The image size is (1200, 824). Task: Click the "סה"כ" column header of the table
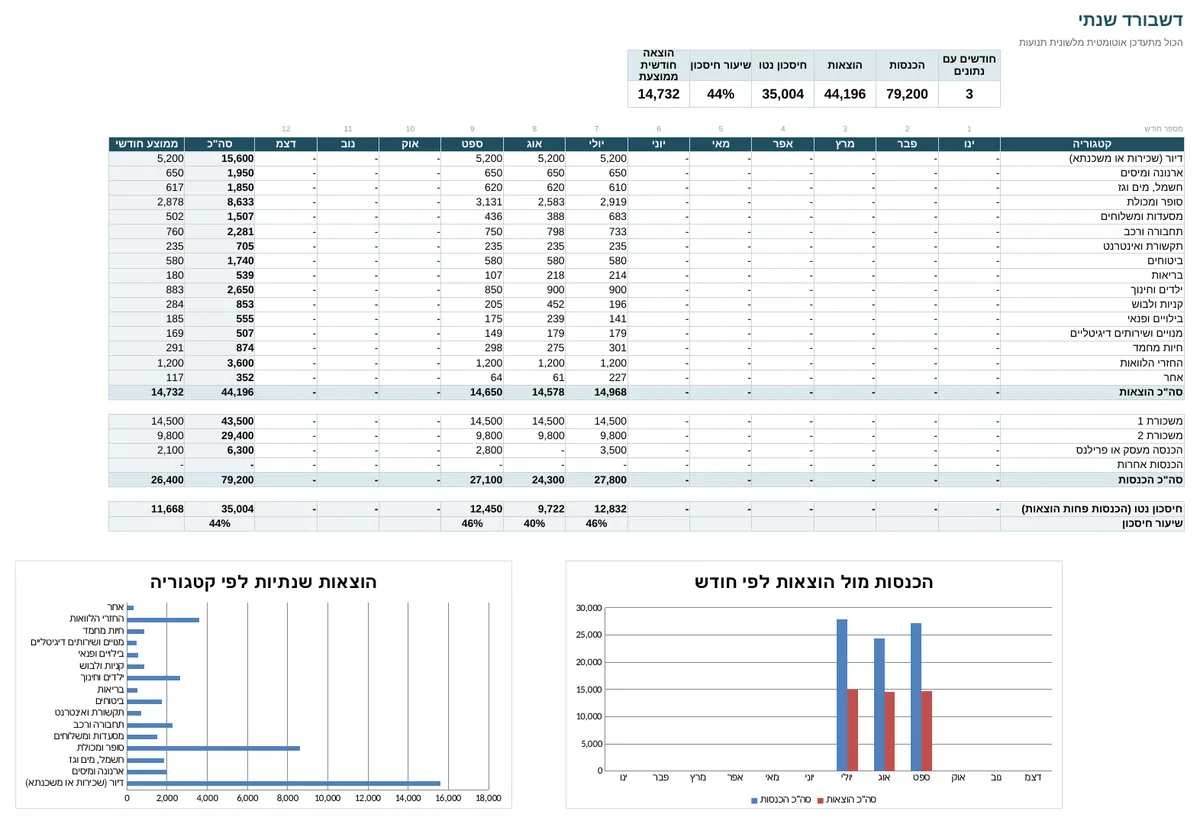(x=220, y=144)
